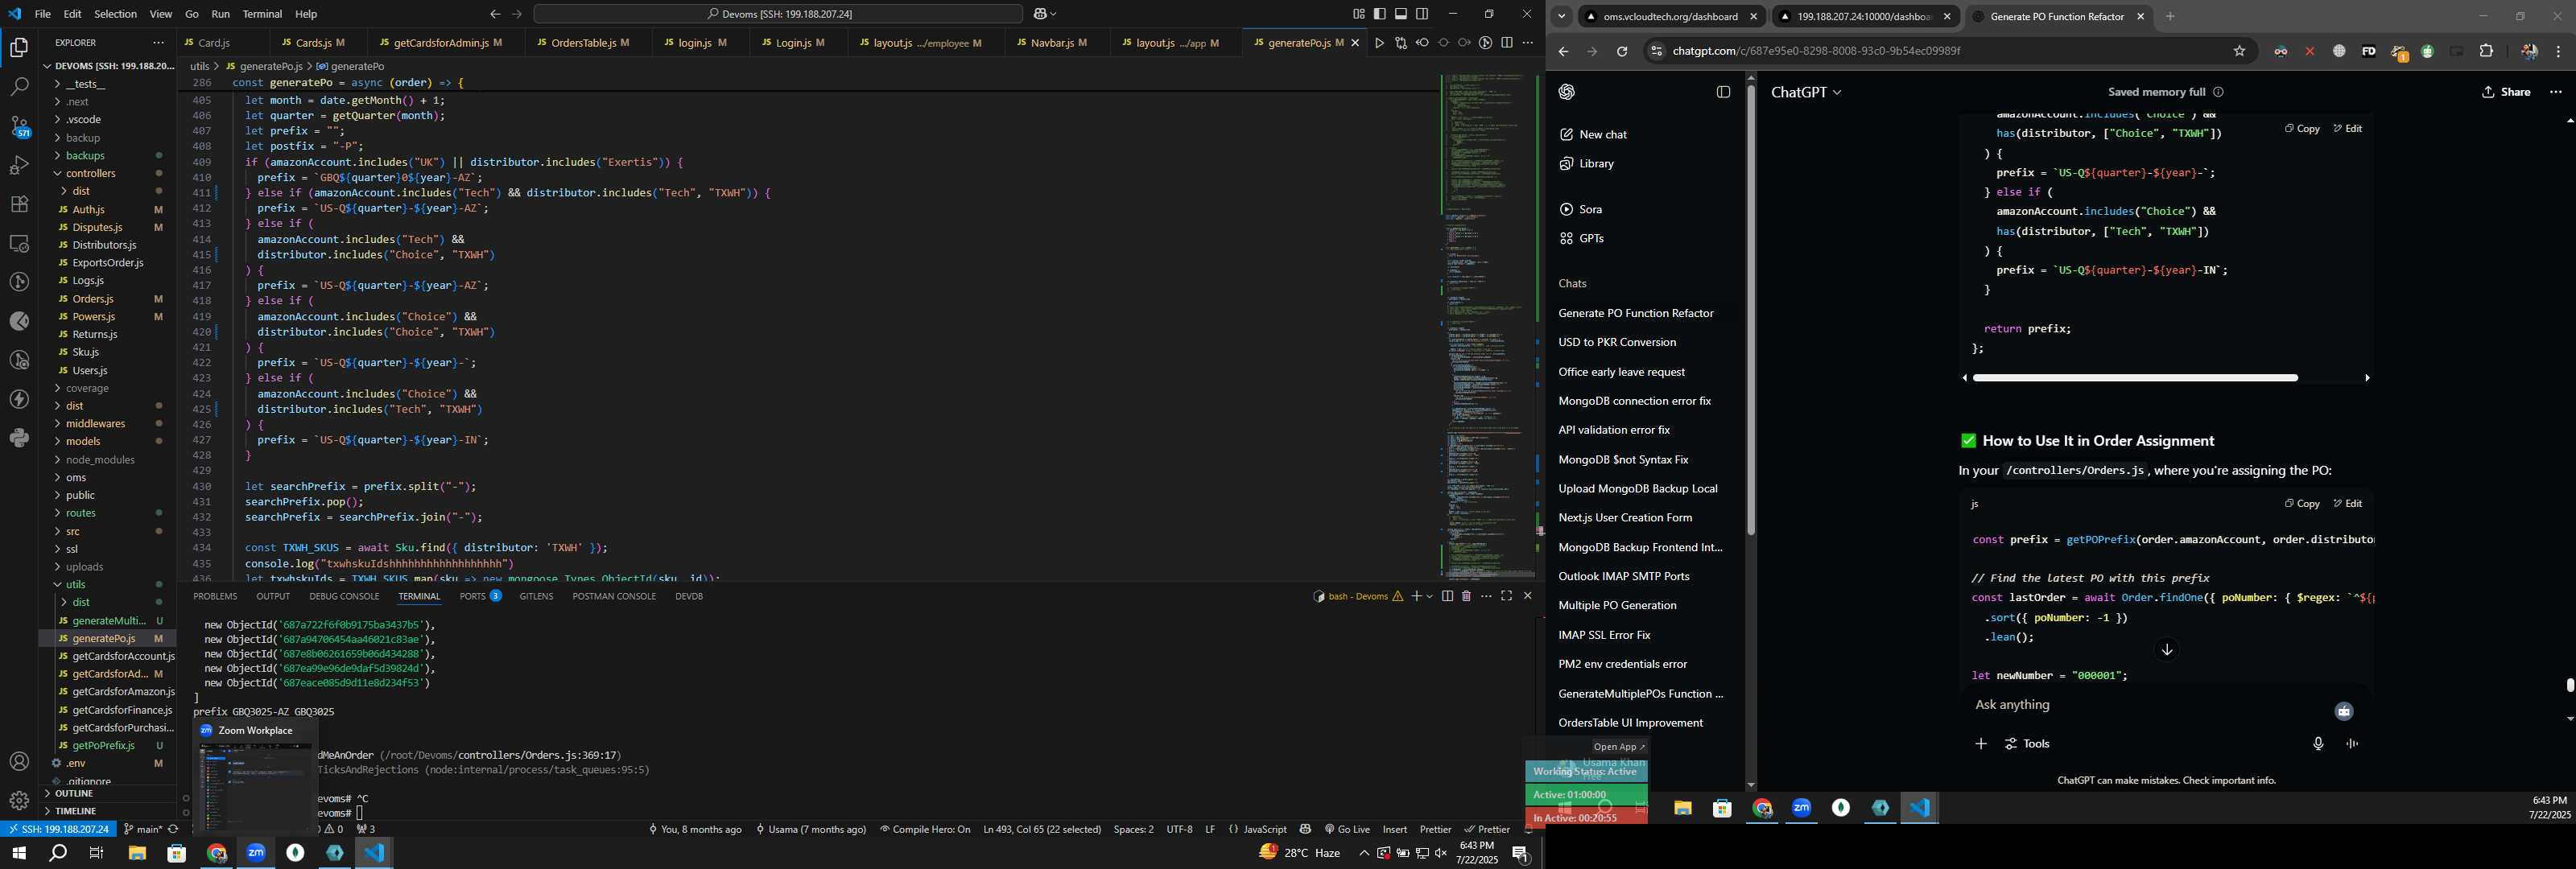Screen dimensions: 2576x869
Task: Click the code block horizontal scrollbar in ChatGPT
Action: click(x=2135, y=378)
